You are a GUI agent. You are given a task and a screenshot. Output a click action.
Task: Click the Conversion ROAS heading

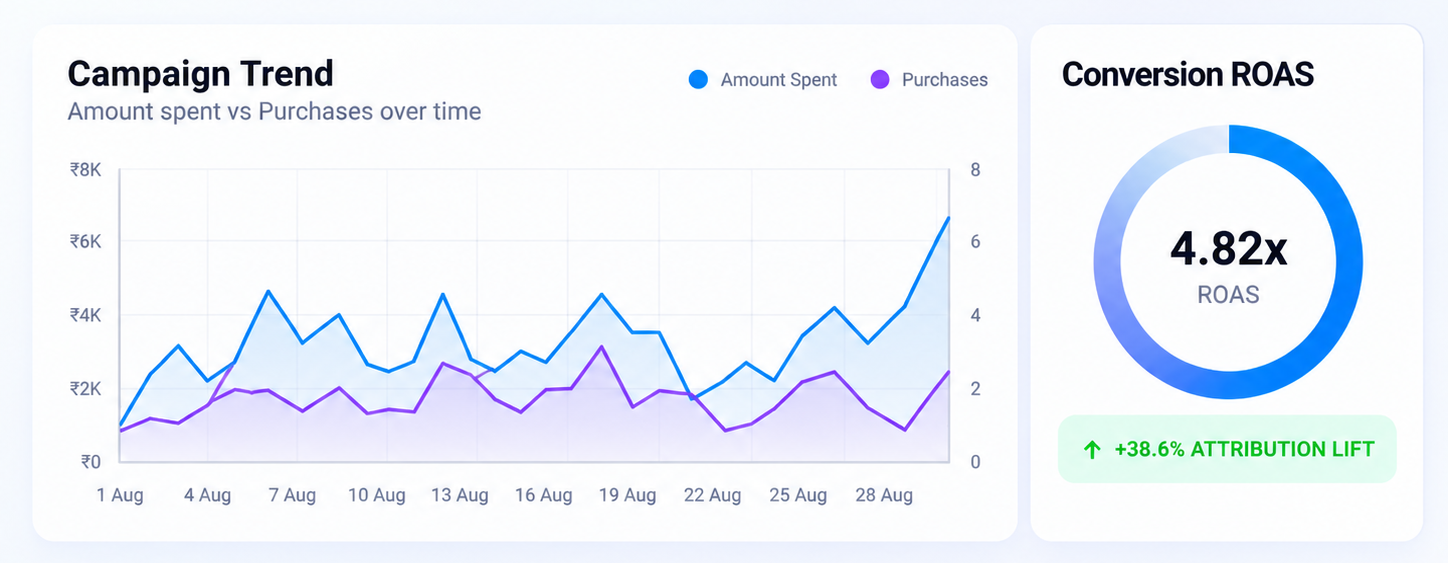[1188, 74]
